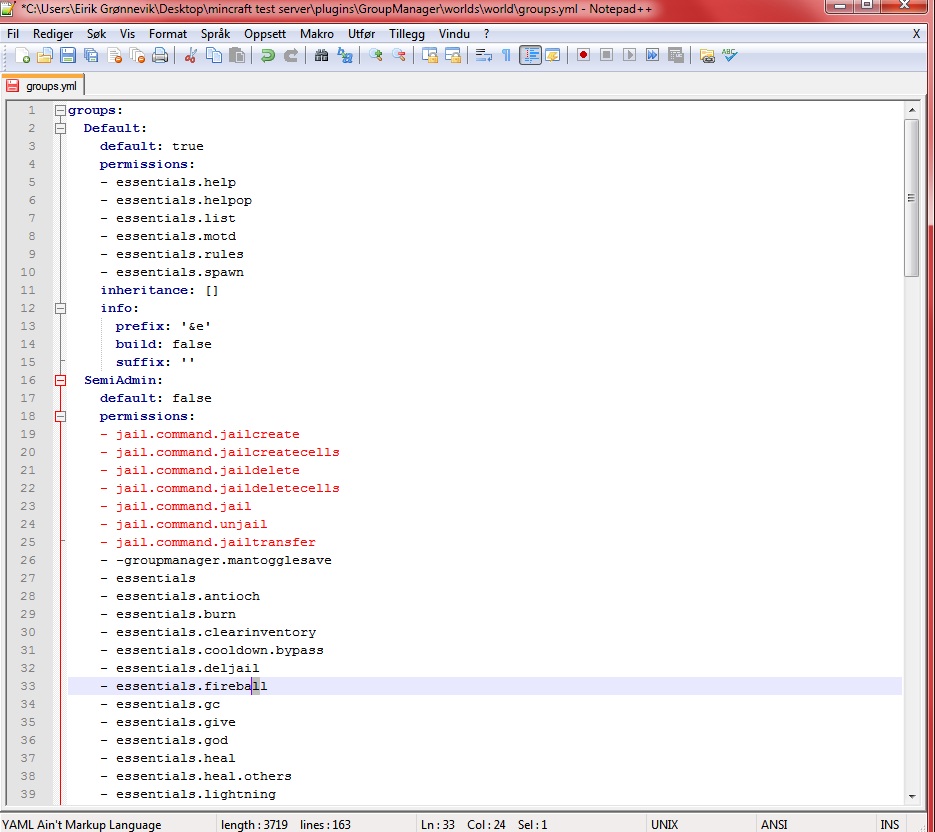
Task: Start macro recording with the red record icon
Action: pos(583,56)
